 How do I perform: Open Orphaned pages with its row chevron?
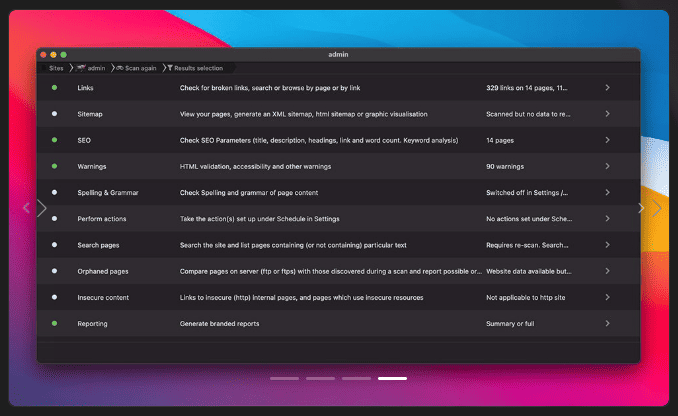(608, 271)
